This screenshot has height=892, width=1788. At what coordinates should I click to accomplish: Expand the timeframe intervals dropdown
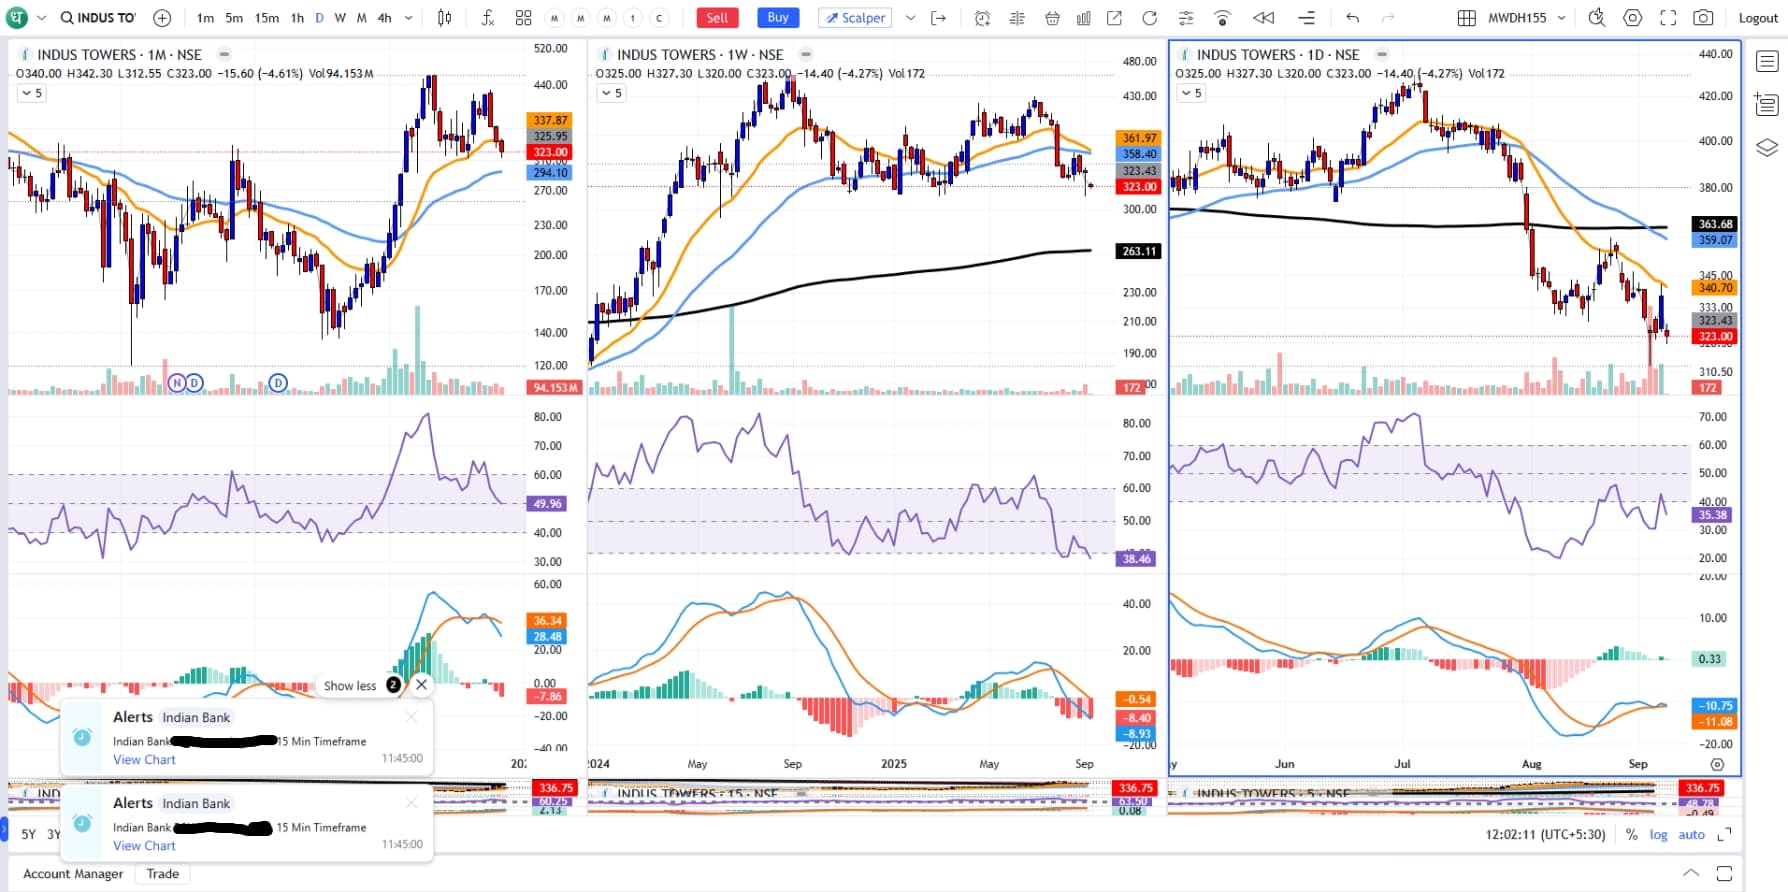[x=409, y=18]
